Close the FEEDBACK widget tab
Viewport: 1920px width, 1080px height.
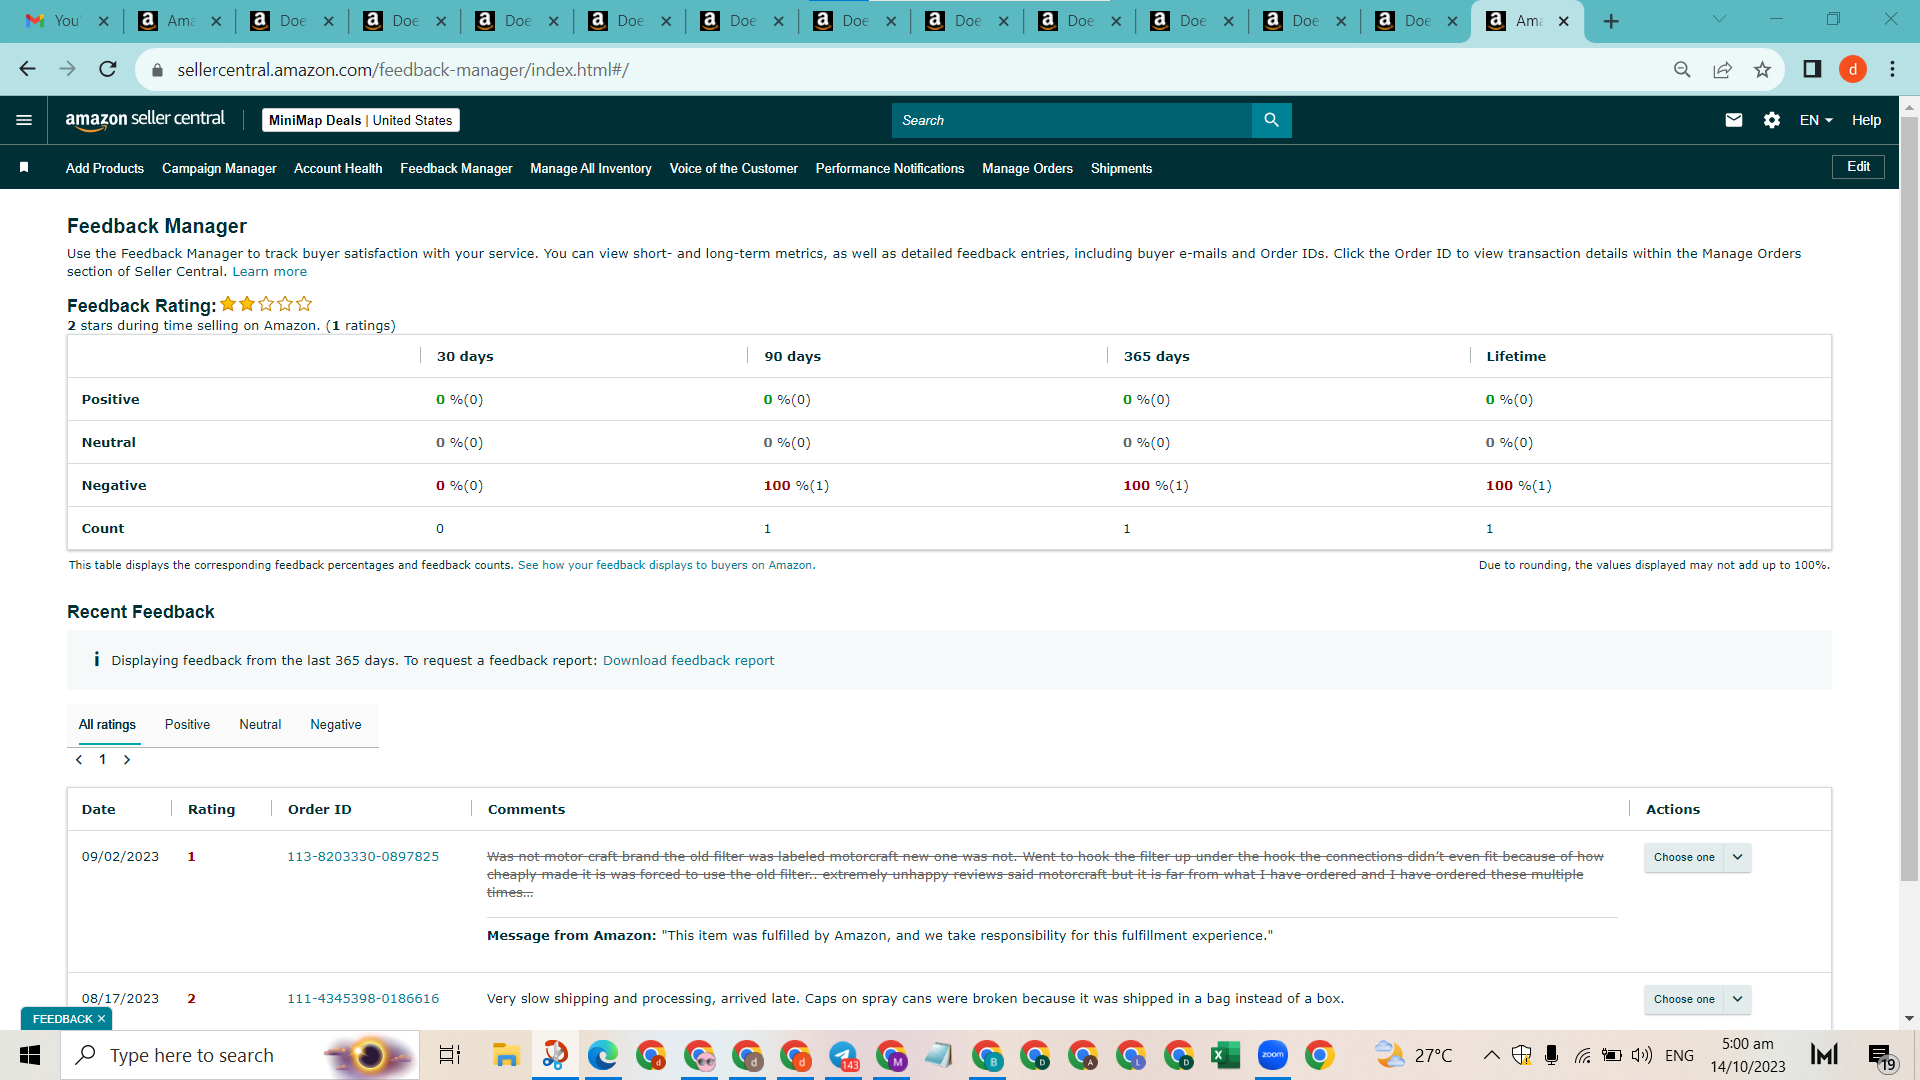pos(101,1019)
